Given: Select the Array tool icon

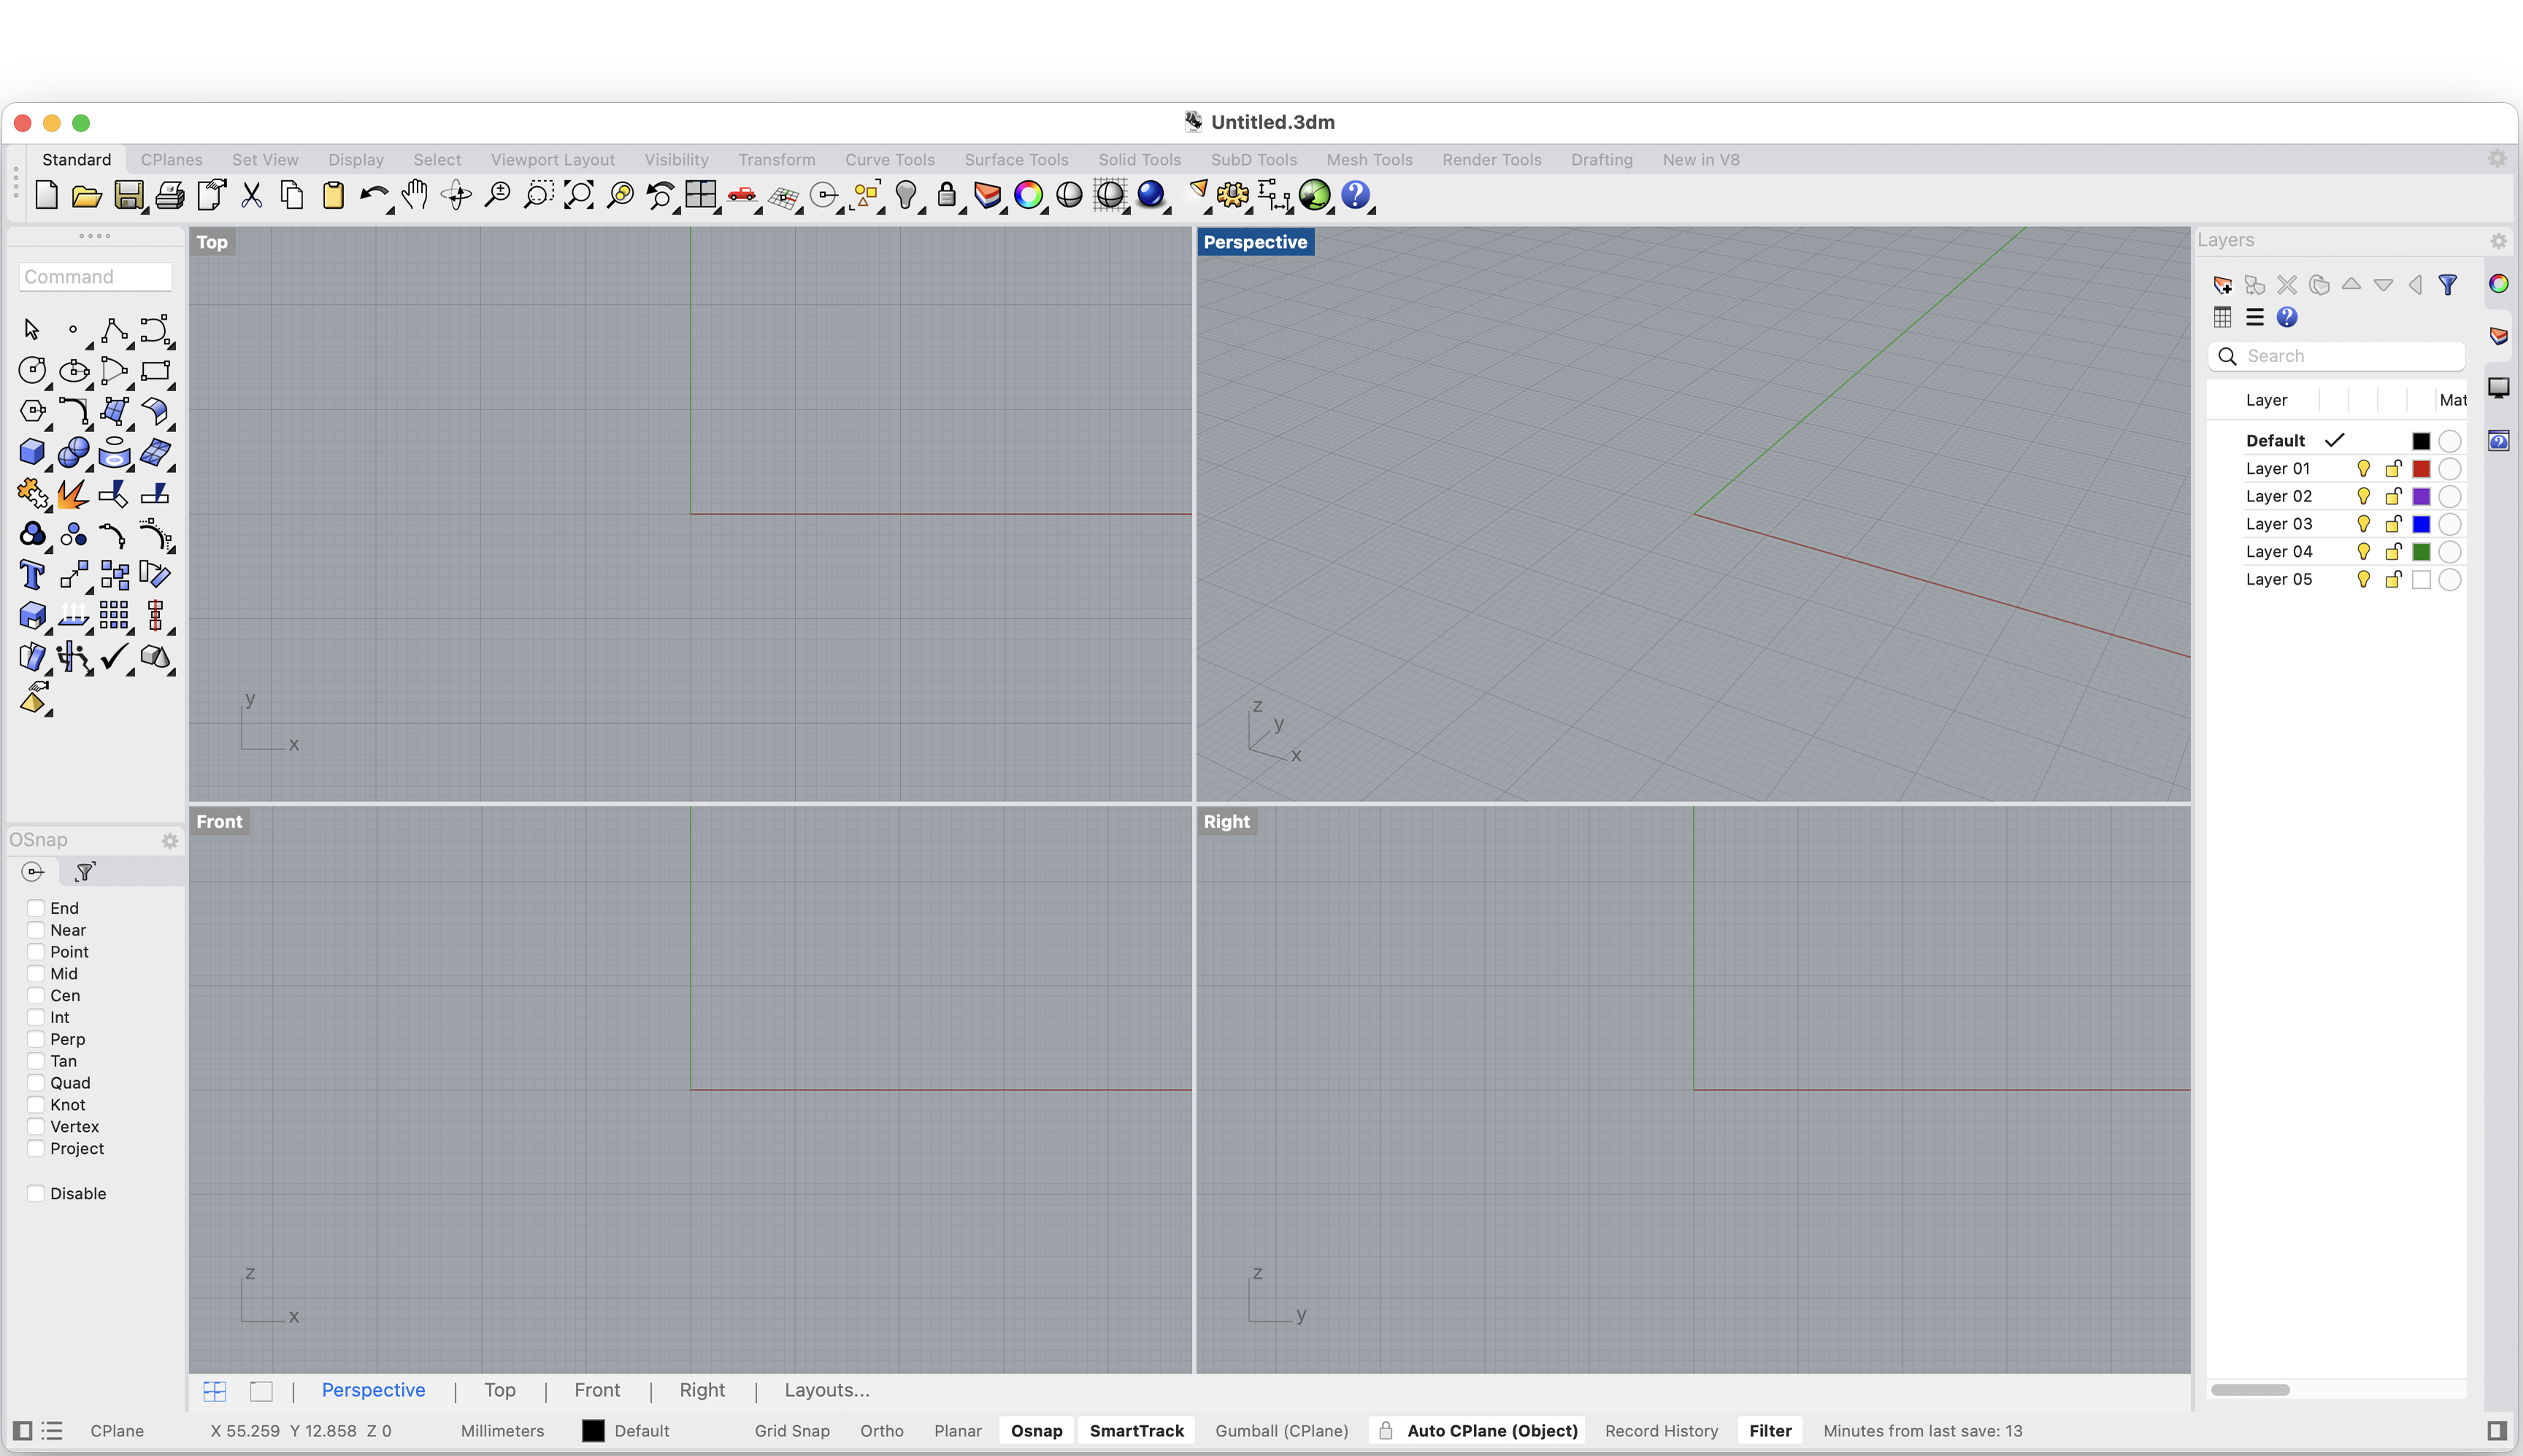Looking at the screenshot, I should [115, 617].
